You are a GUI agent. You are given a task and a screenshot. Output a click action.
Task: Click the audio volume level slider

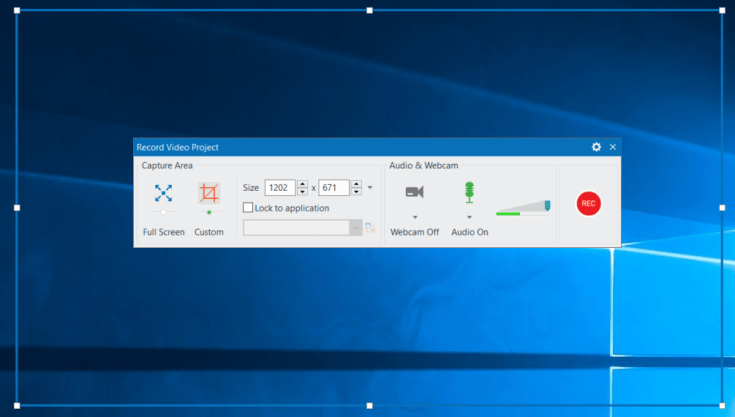[523, 208]
